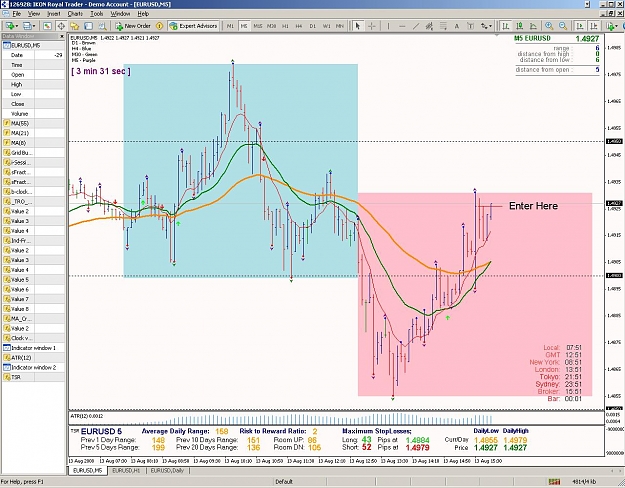Switch to H1 timeframe

[x=285, y=26]
